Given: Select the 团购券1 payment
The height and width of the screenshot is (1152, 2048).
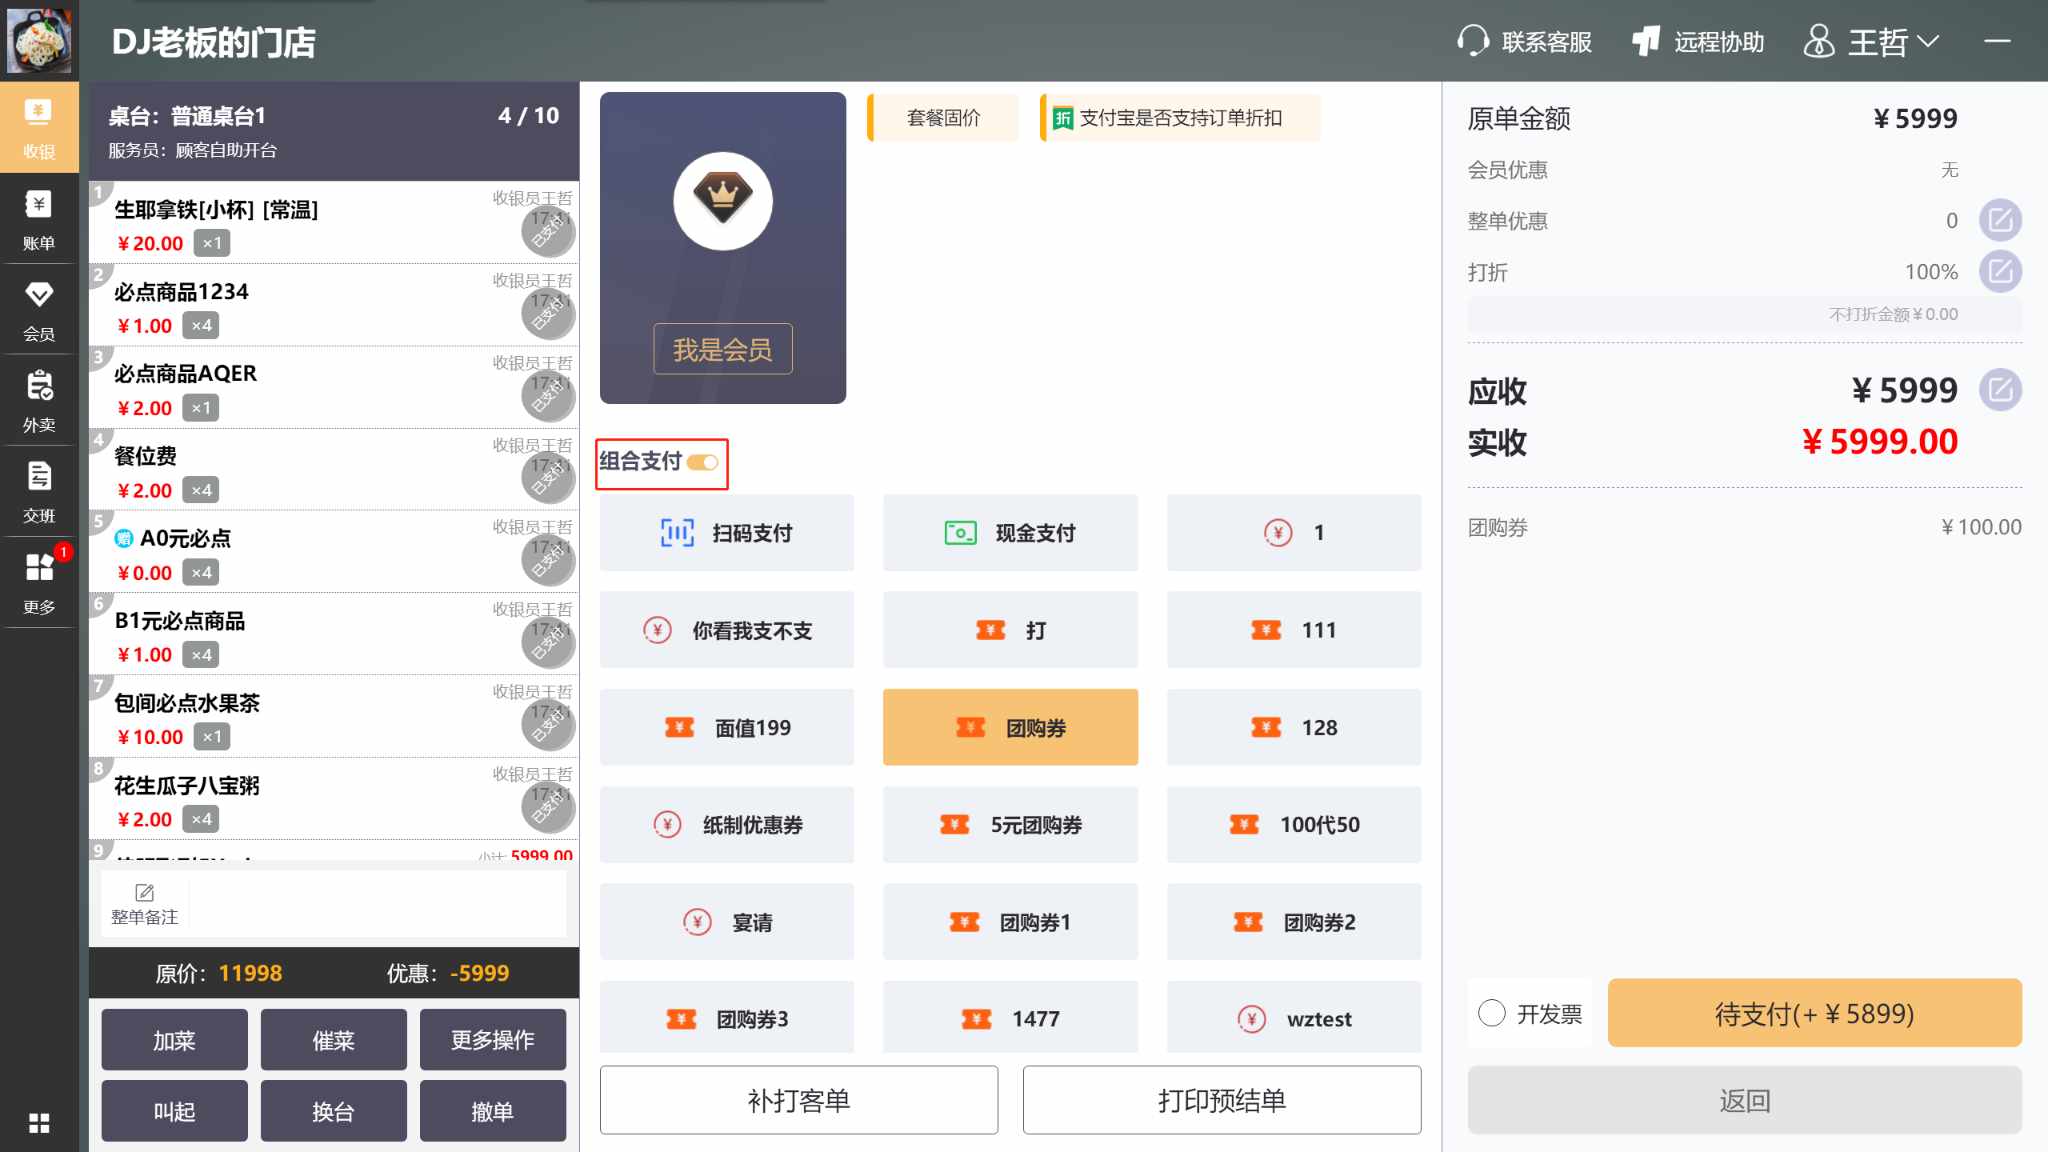Looking at the screenshot, I should coord(1010,921).
